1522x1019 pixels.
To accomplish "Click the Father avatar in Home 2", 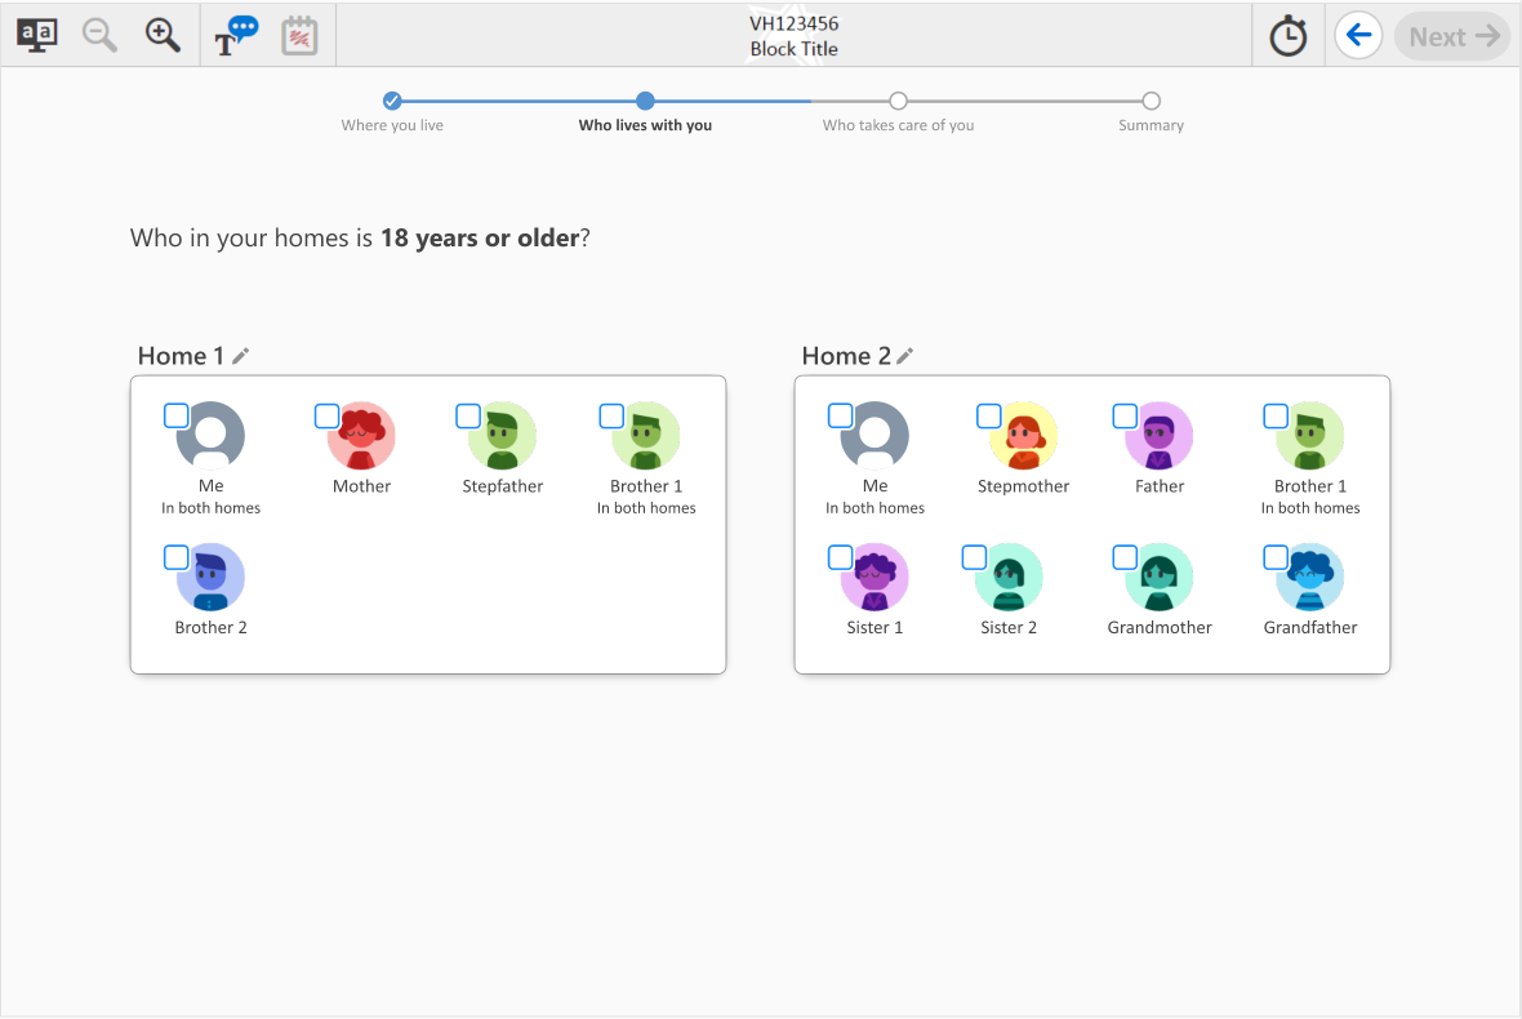I will point(1160,437).
